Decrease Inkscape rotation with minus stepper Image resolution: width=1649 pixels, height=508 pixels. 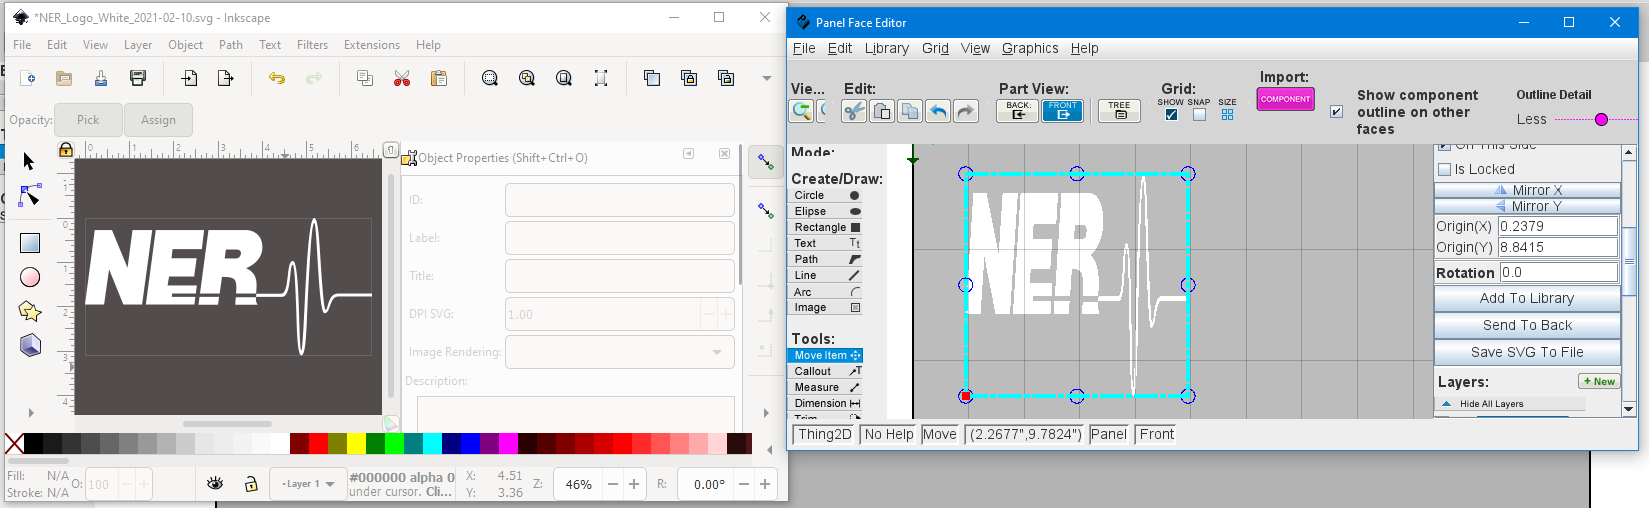pyautogui.click(x=743, y=484)
